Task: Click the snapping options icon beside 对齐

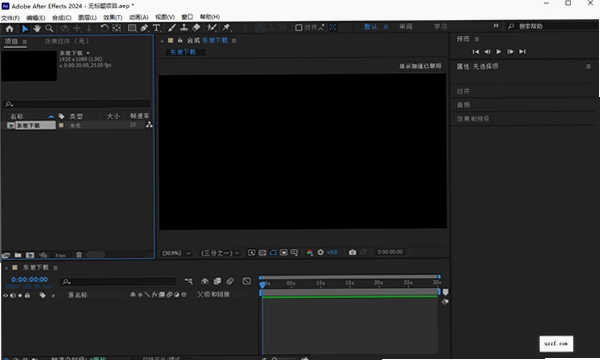Action: (x=321, y=27)
